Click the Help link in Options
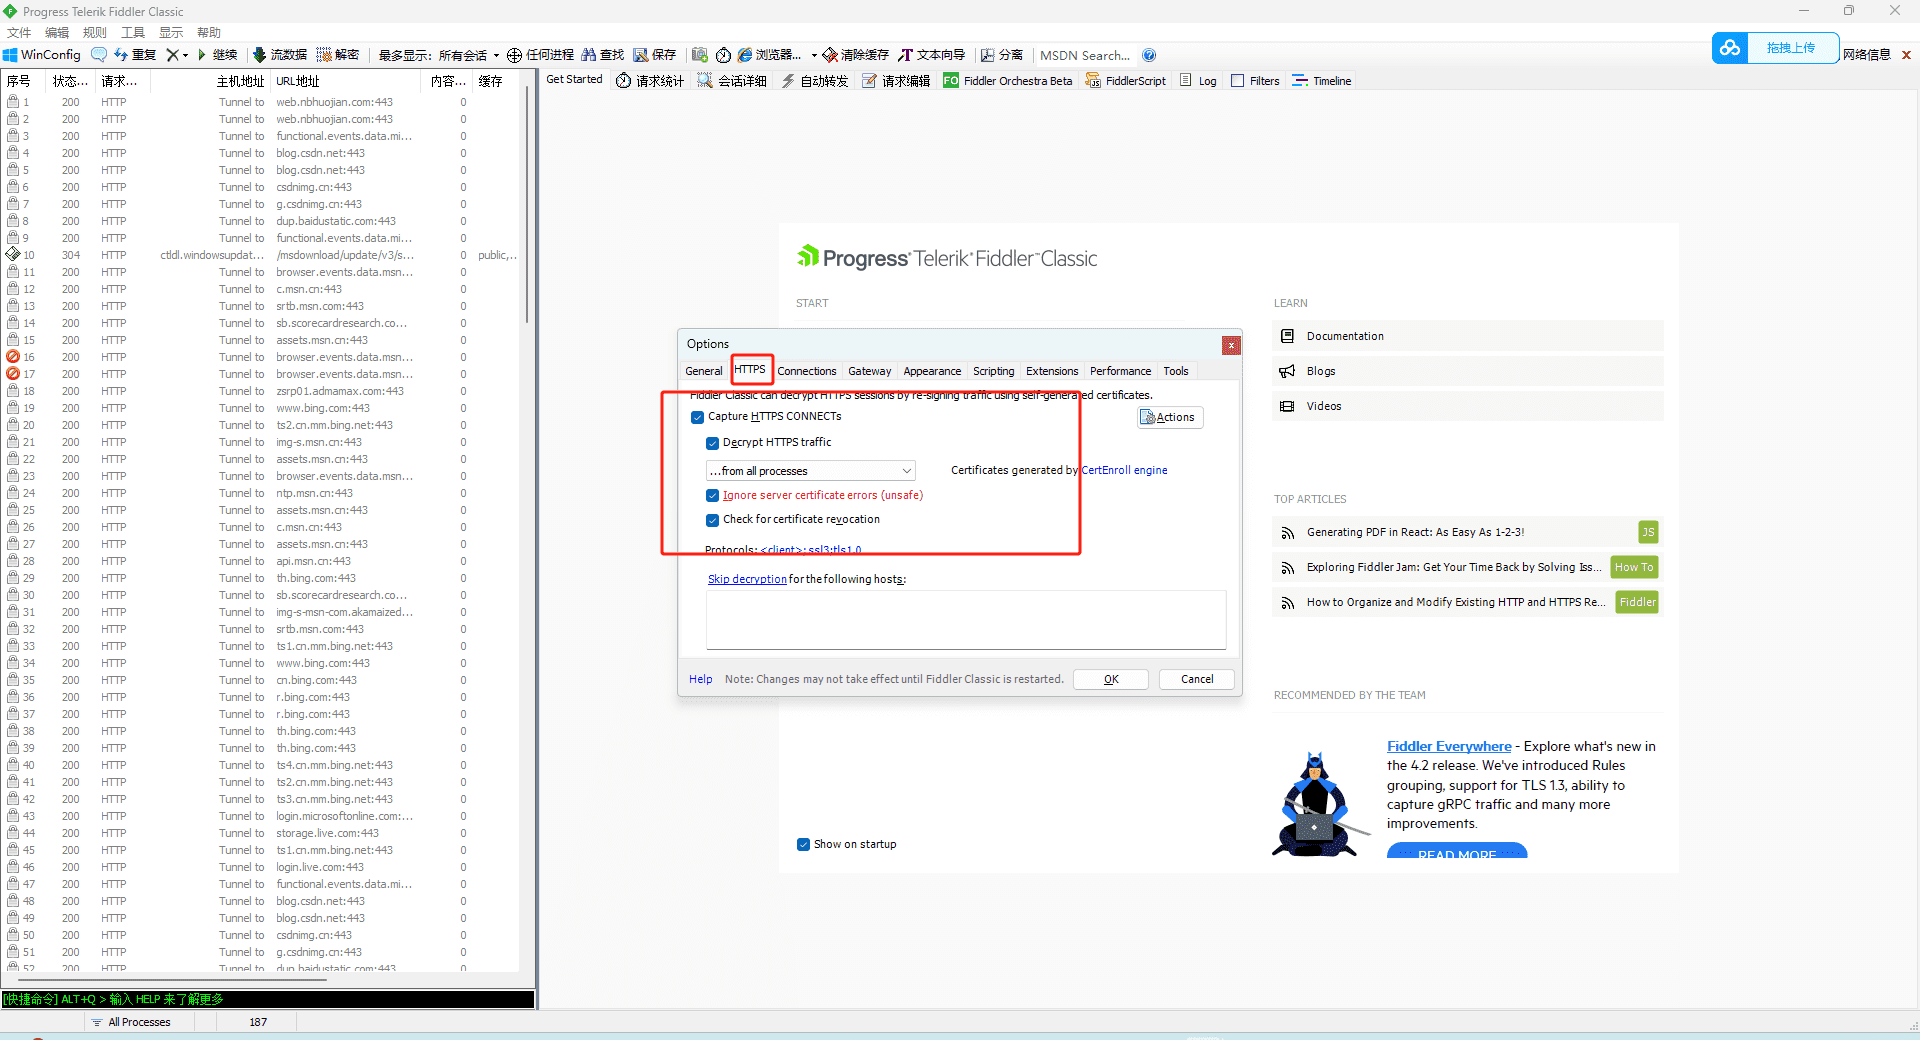Image resolution: width=1920 pixels, height=1040 pixels. [700, 679]
